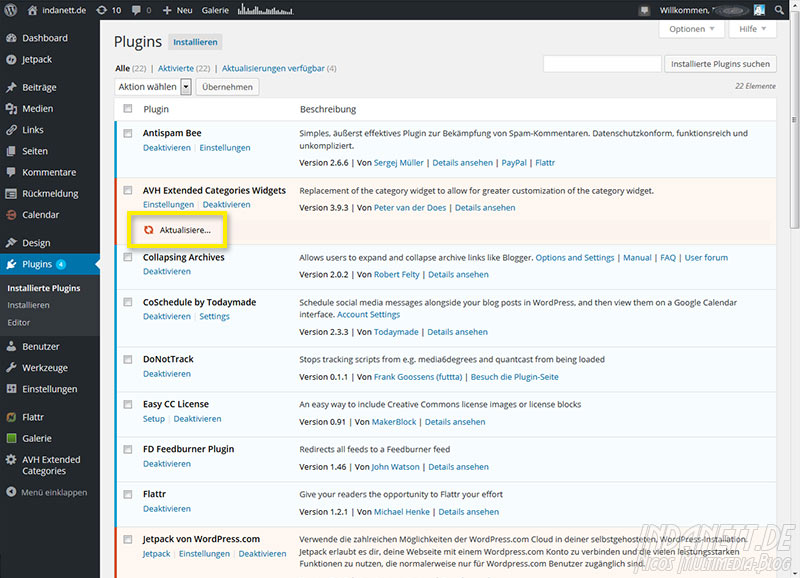This screenshot has height=578, width=800.
Task: Open Installierte Plugins submenu item
Action: point(44,288)
